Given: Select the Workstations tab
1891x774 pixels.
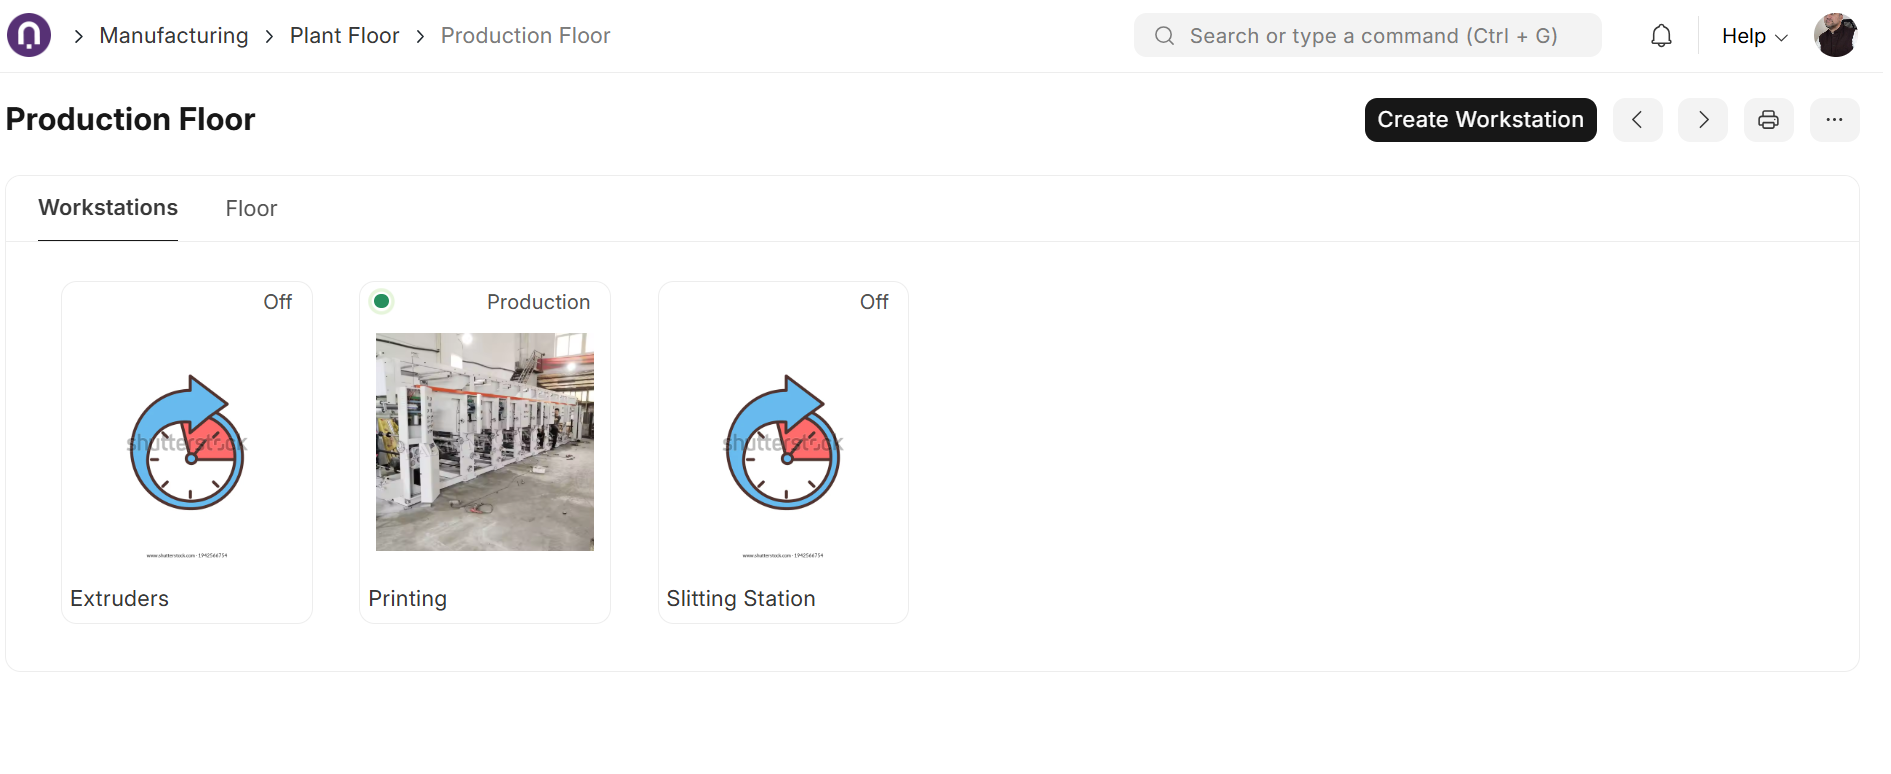Looking at the screenshot, I should pyautogui.click(x=108, y=208).
